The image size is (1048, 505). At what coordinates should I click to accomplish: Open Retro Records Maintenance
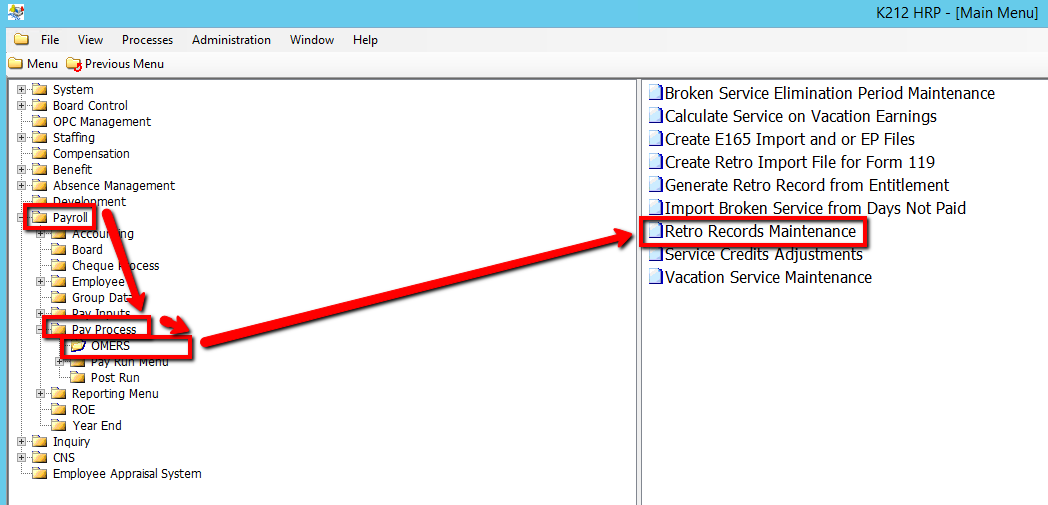click(x=760, y=231)
